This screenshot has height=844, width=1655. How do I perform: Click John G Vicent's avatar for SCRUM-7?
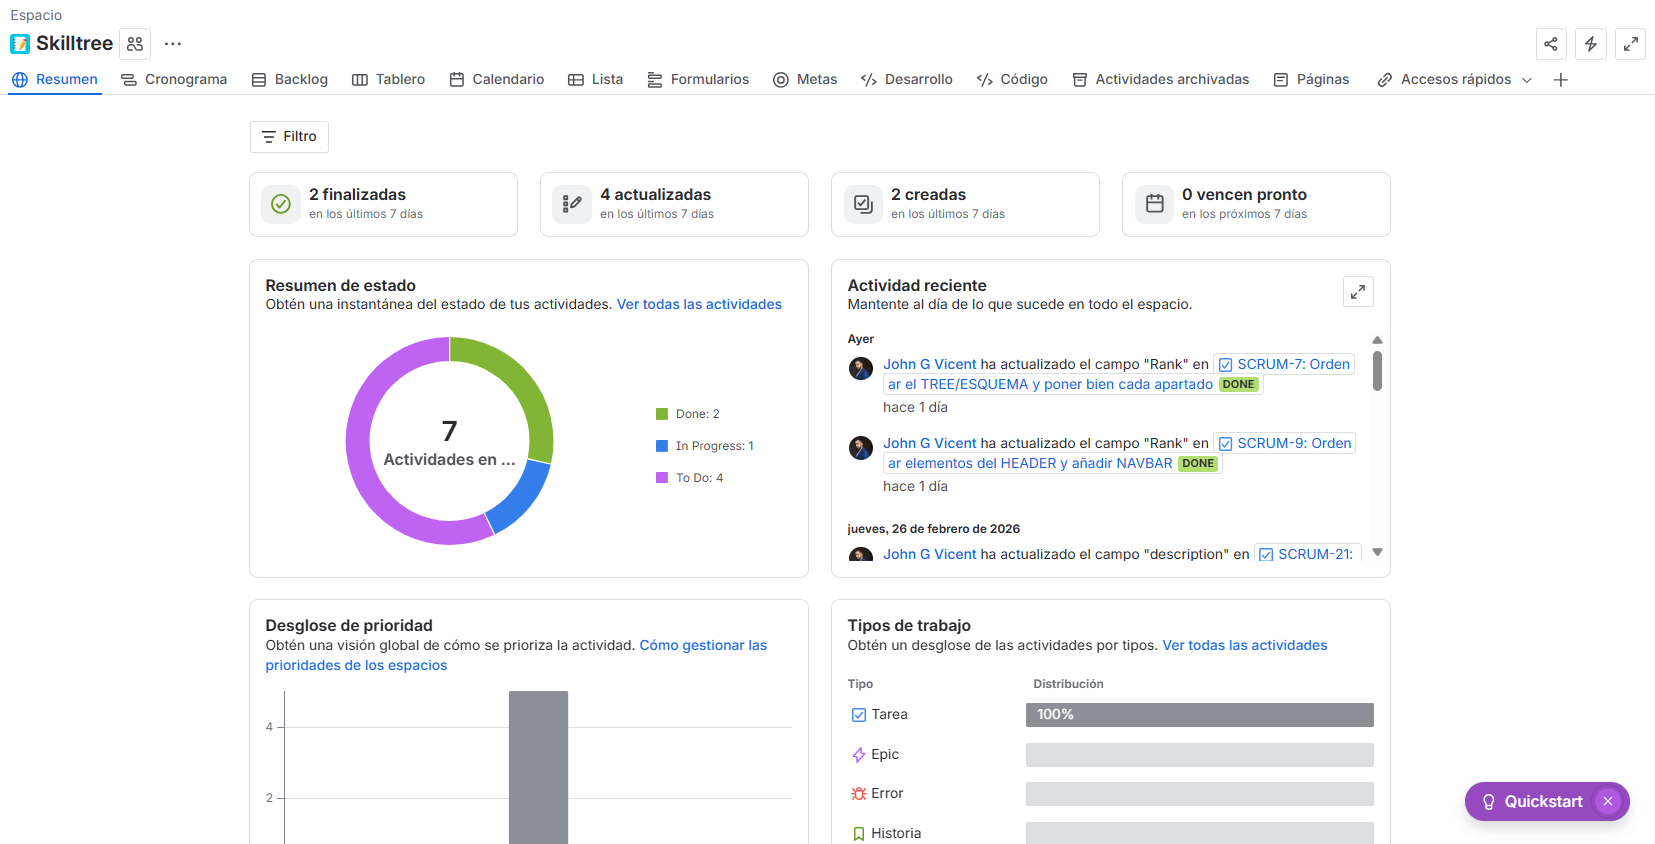coord(861,369)
